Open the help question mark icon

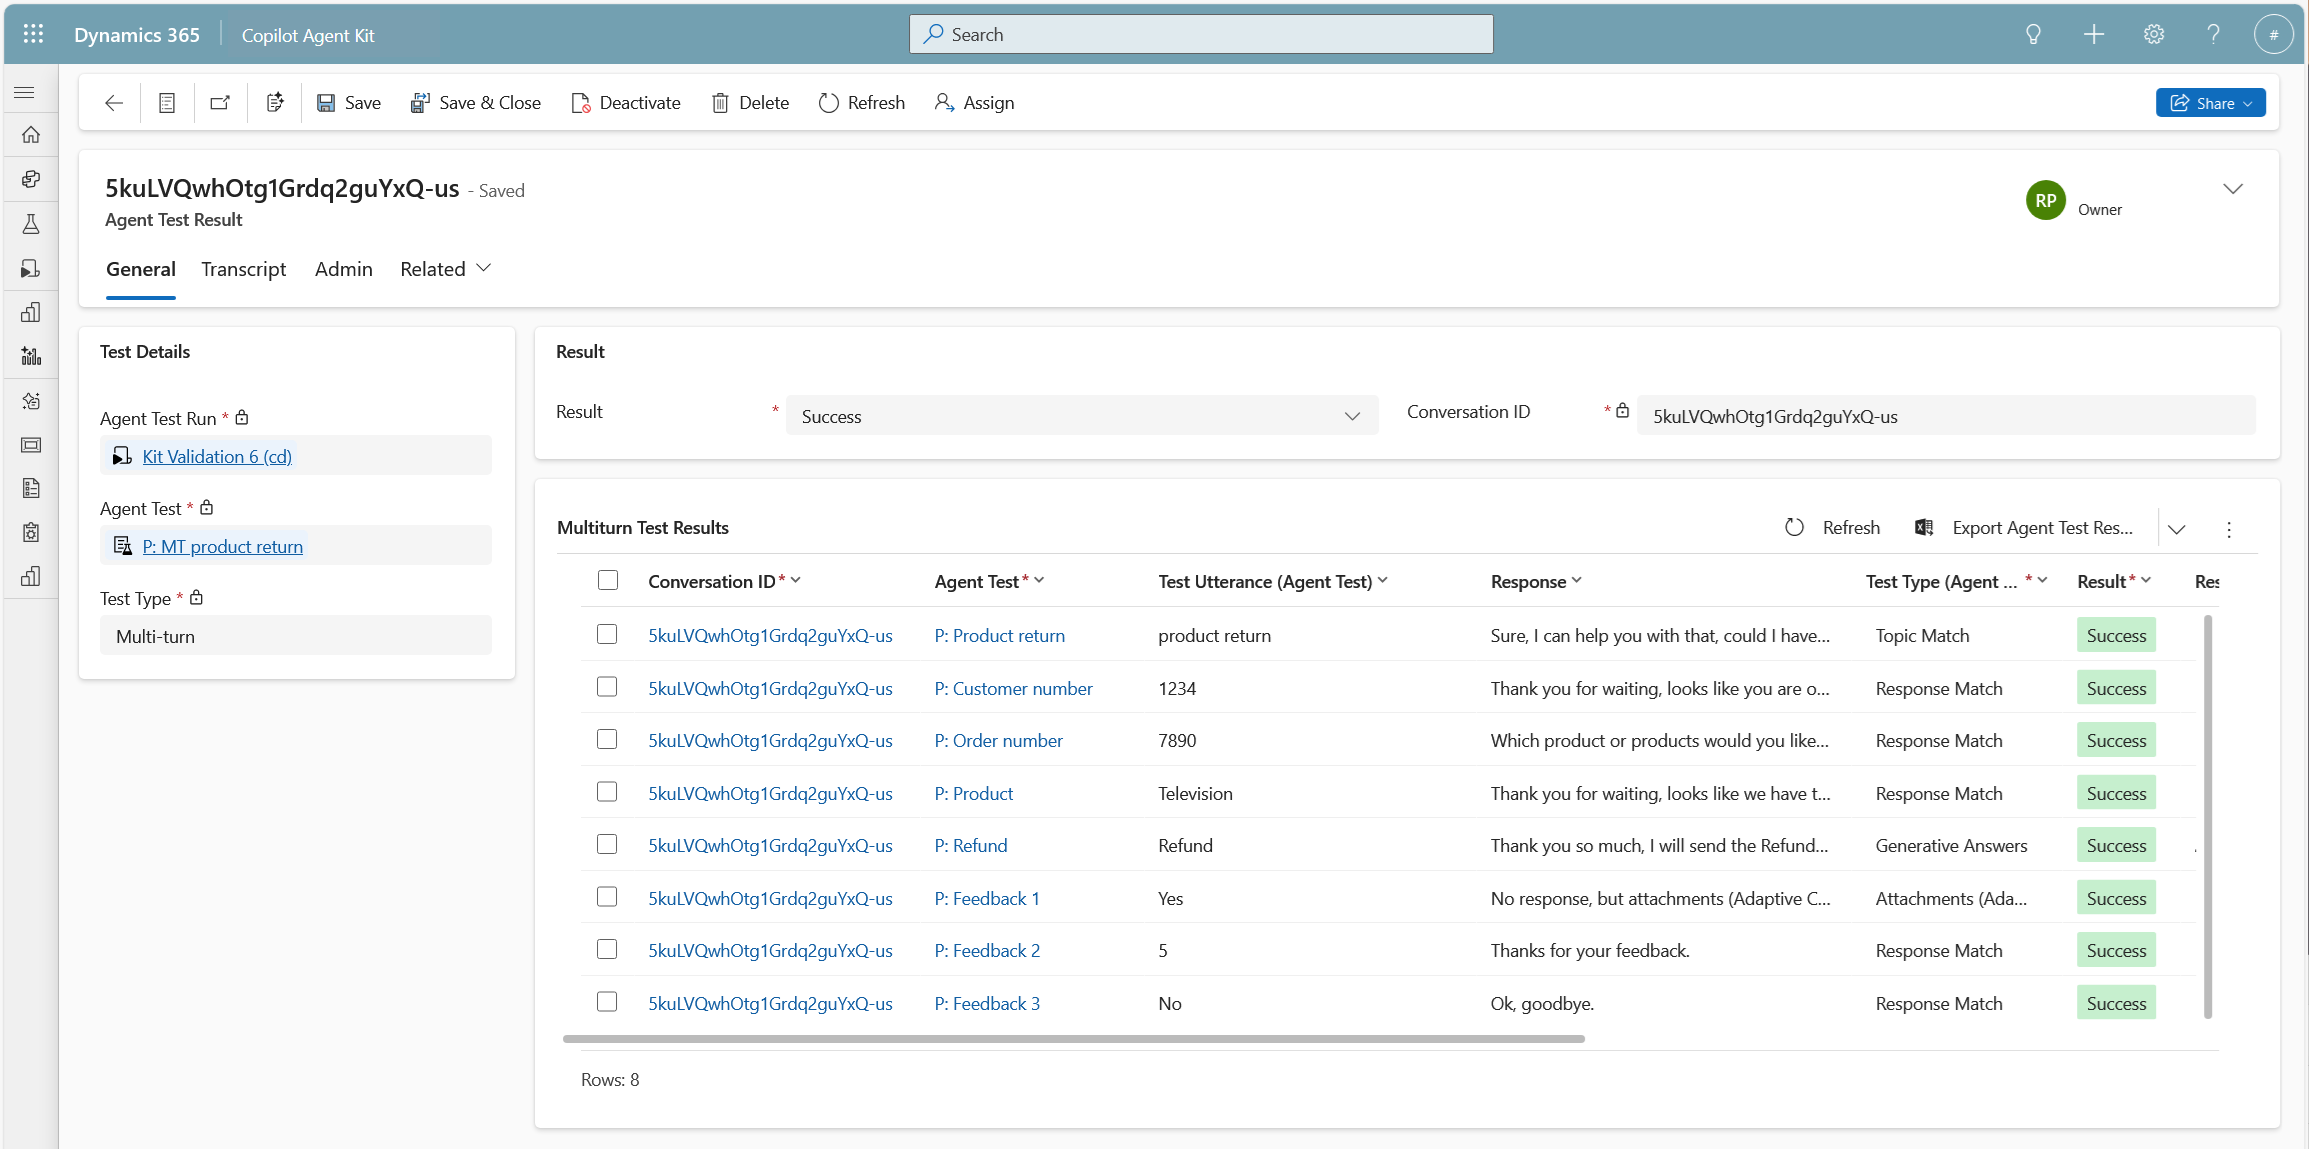tap(2213, 34)
